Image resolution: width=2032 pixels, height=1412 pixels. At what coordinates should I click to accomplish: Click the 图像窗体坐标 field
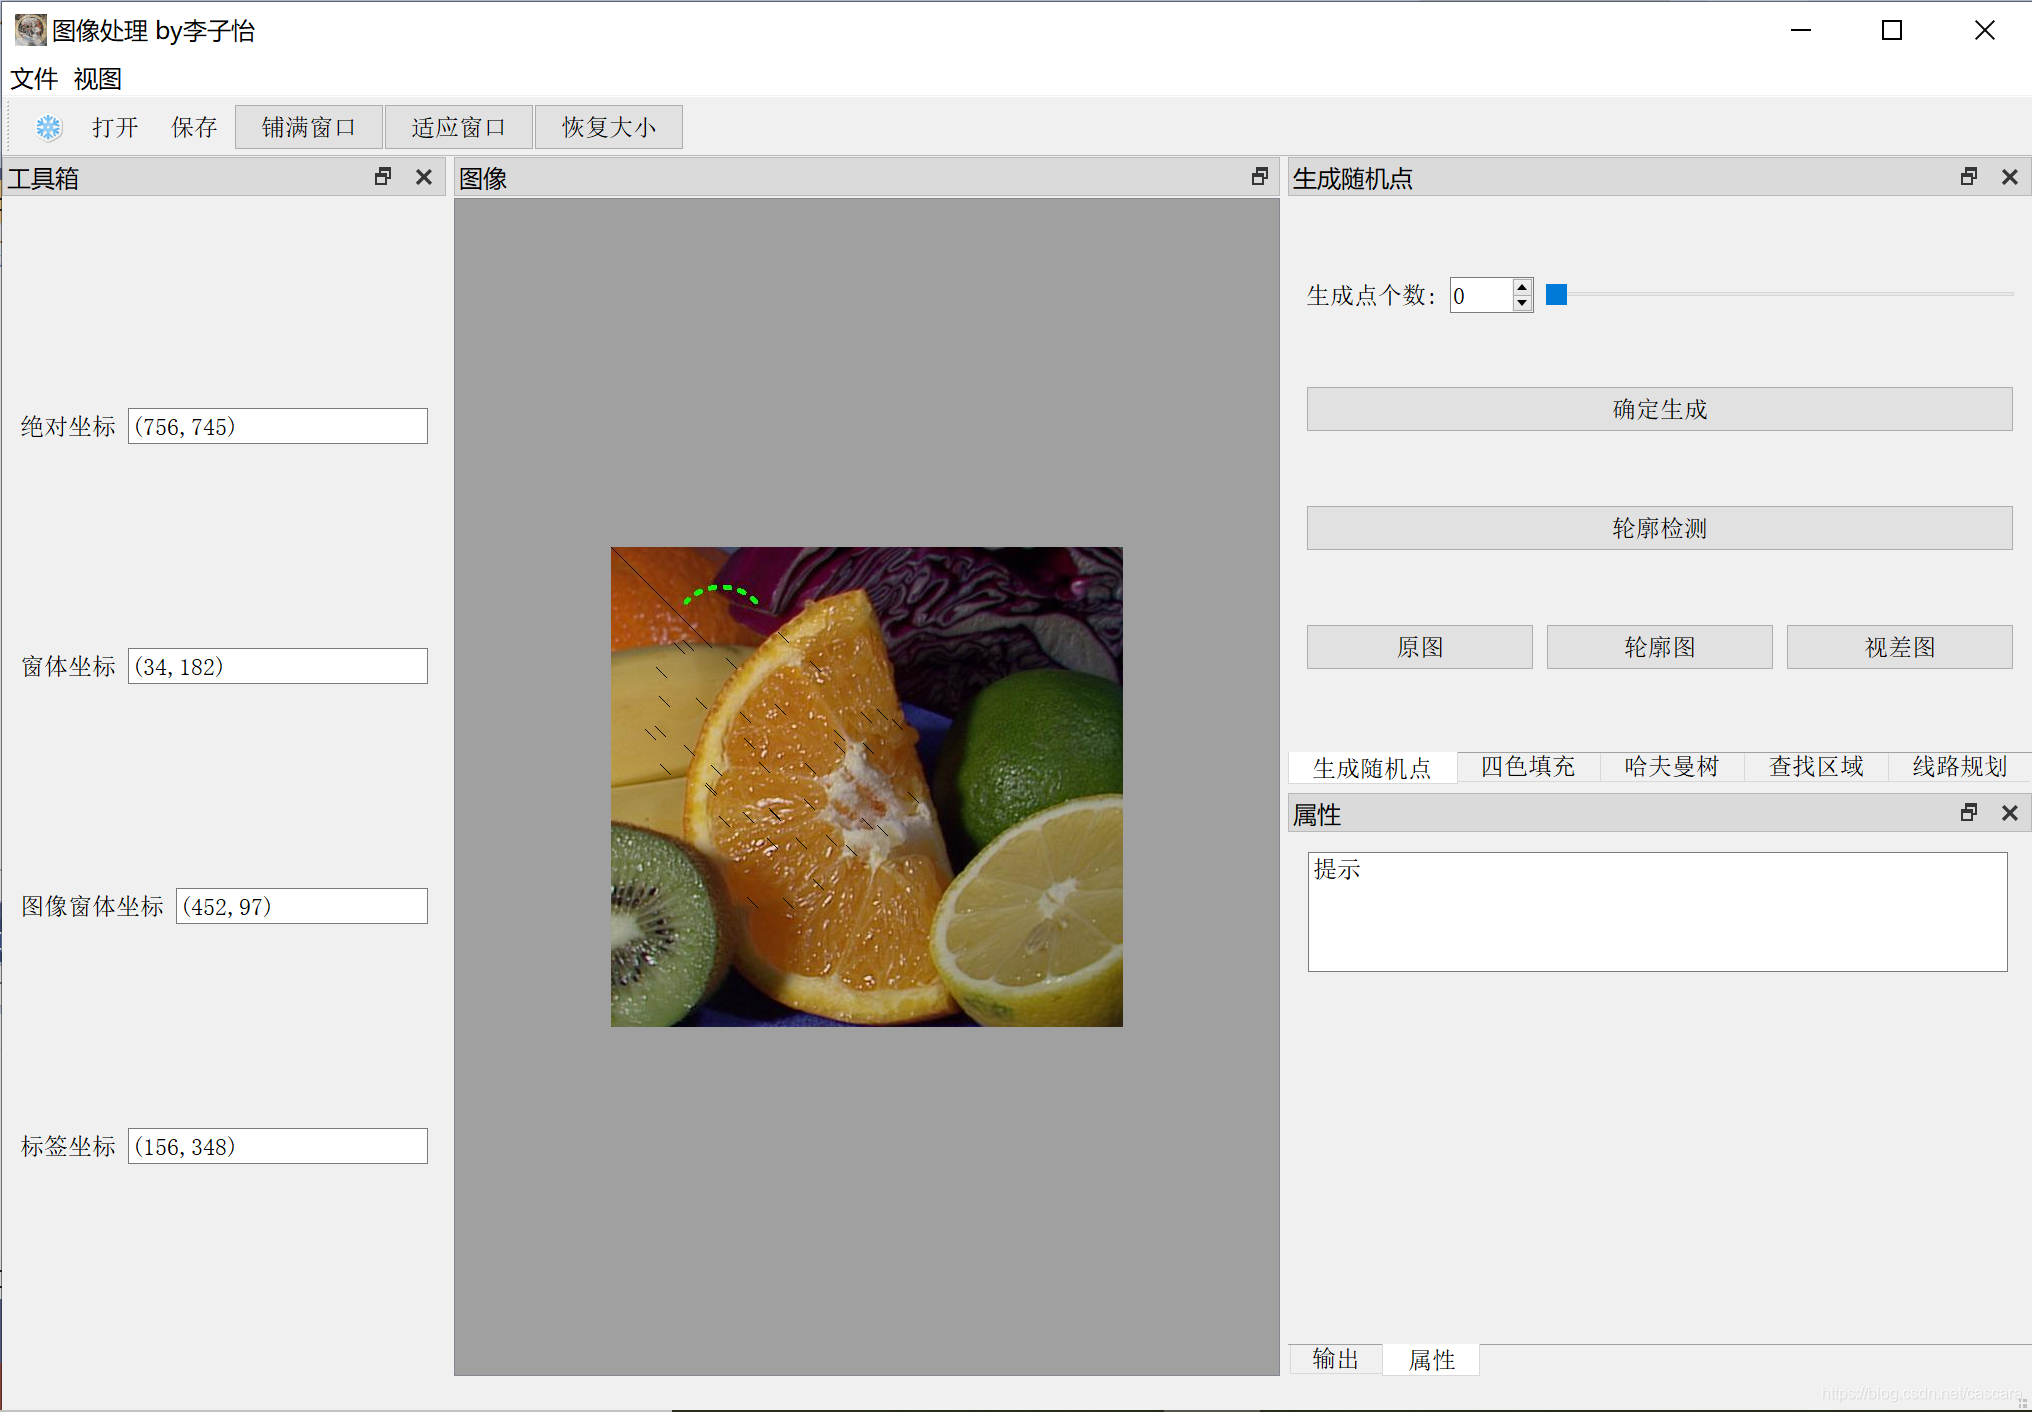(x=302, y=906)
